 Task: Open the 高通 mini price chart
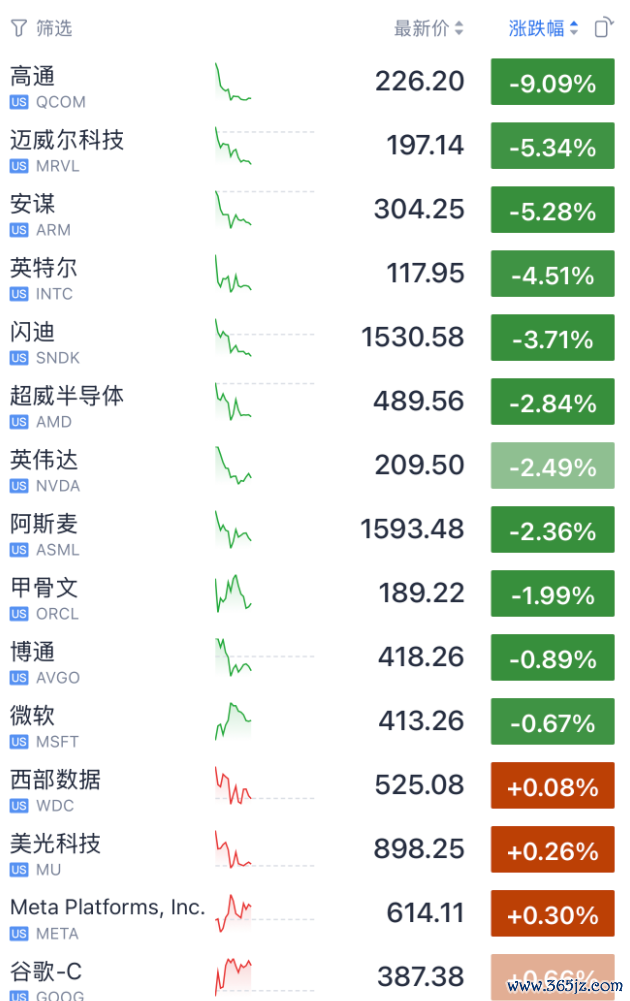(x=234, y=82)
